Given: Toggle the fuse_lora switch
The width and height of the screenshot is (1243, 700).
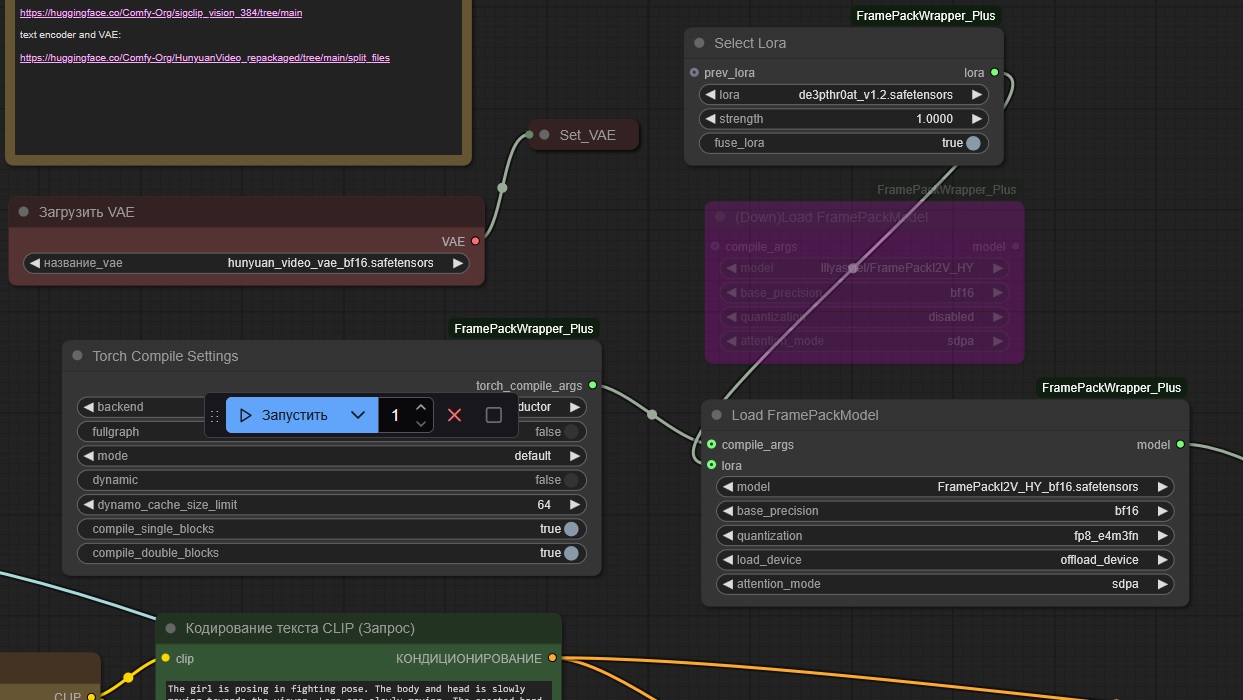Looking at the screenshot, I should coord(973,143).
